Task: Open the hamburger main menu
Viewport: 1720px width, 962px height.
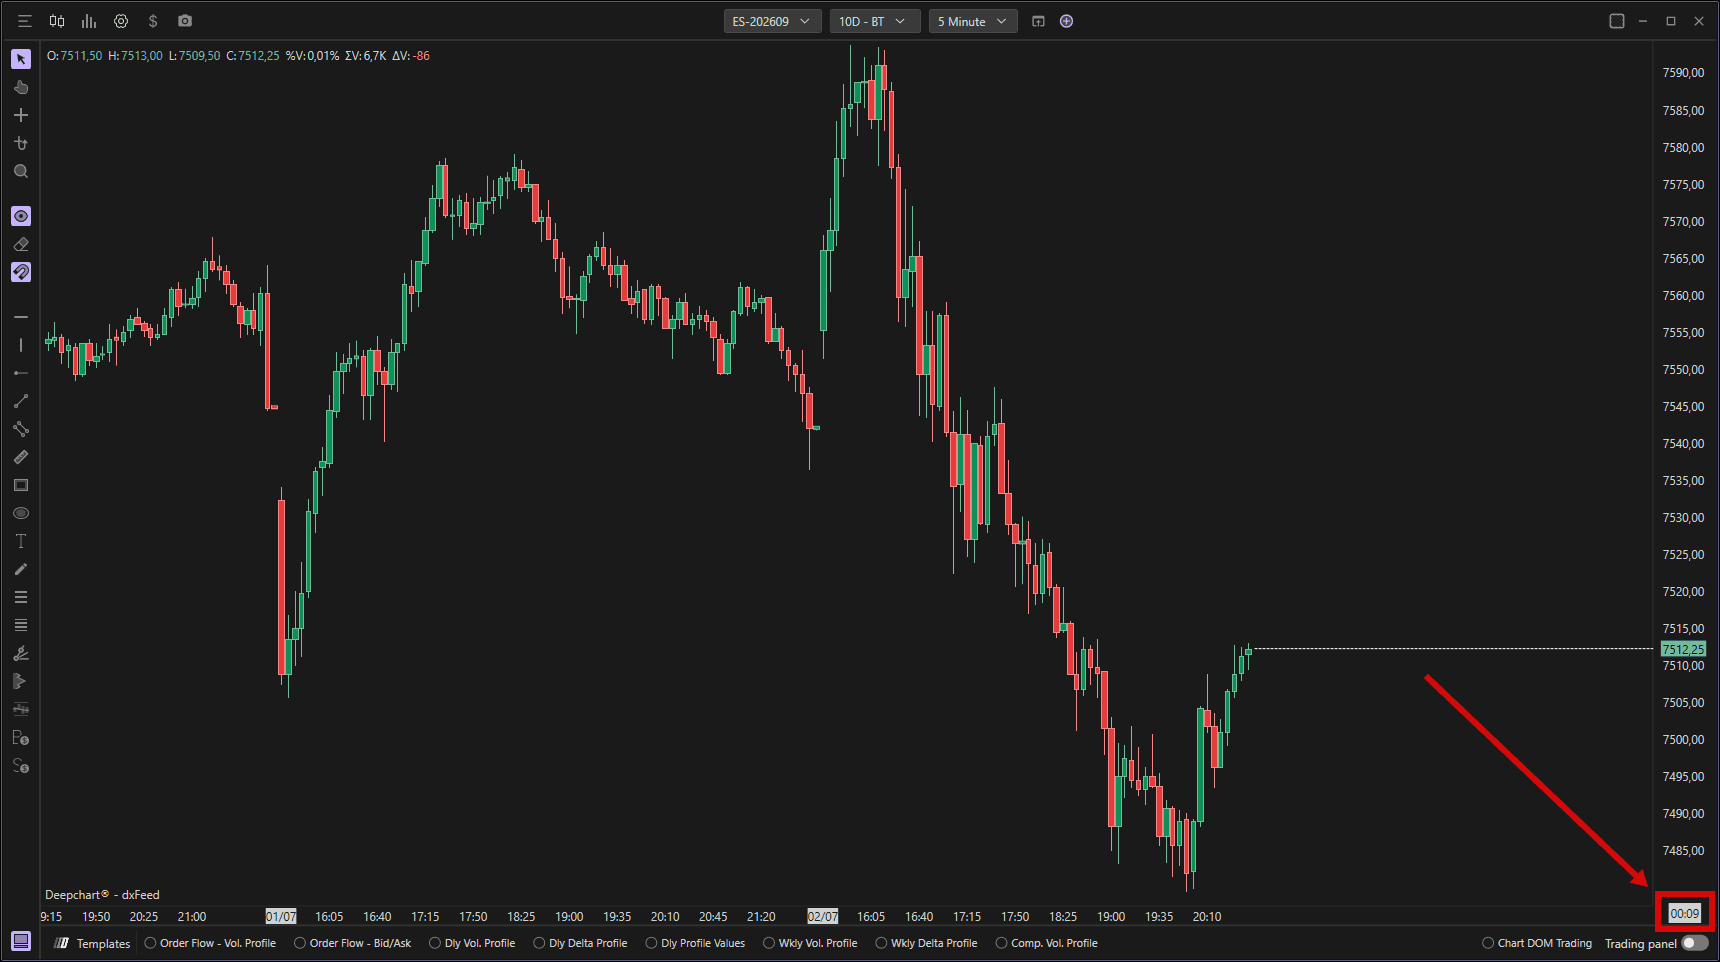Action: coord(25,21)
